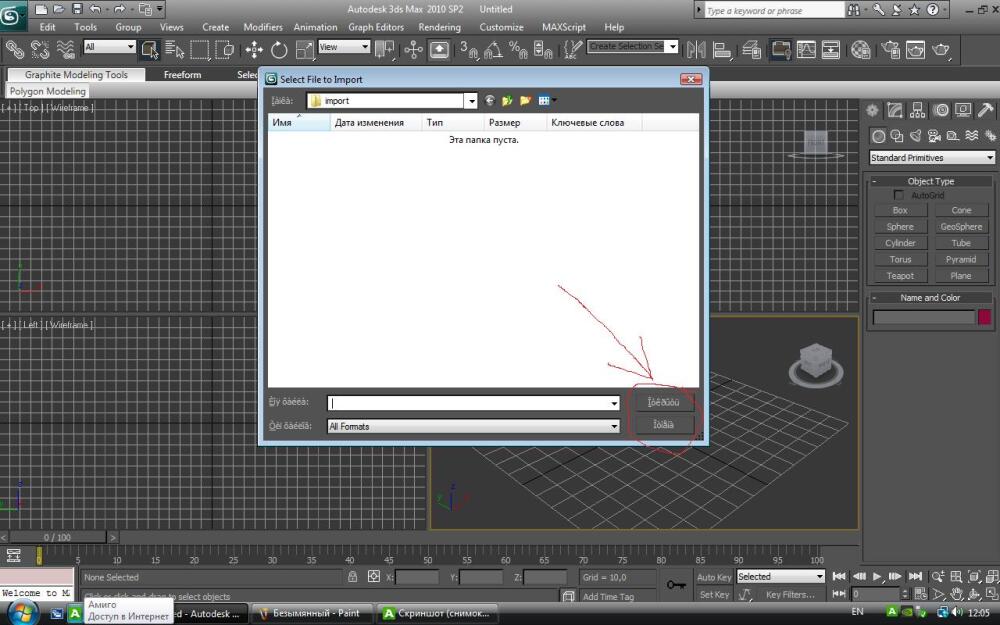Choose the Rectangular Selection Region tool
The height and width of the screenshot is (625, 1000).
pyautogui.click(x=200, y=49)
